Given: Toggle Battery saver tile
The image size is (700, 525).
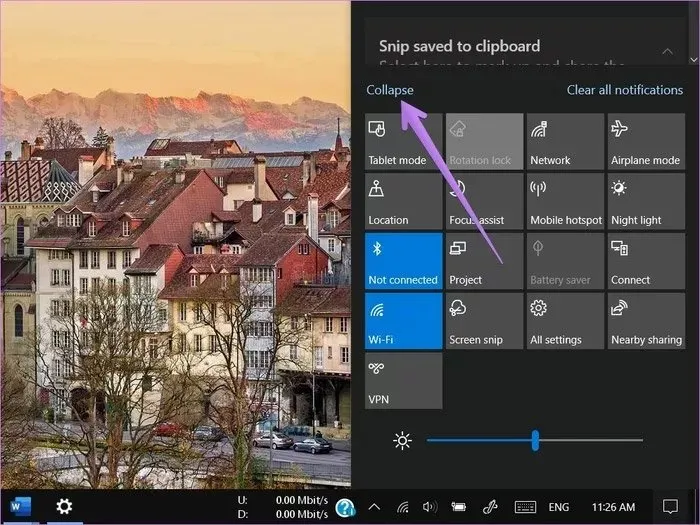Looking at the screenshot, I should click(565, 261).
